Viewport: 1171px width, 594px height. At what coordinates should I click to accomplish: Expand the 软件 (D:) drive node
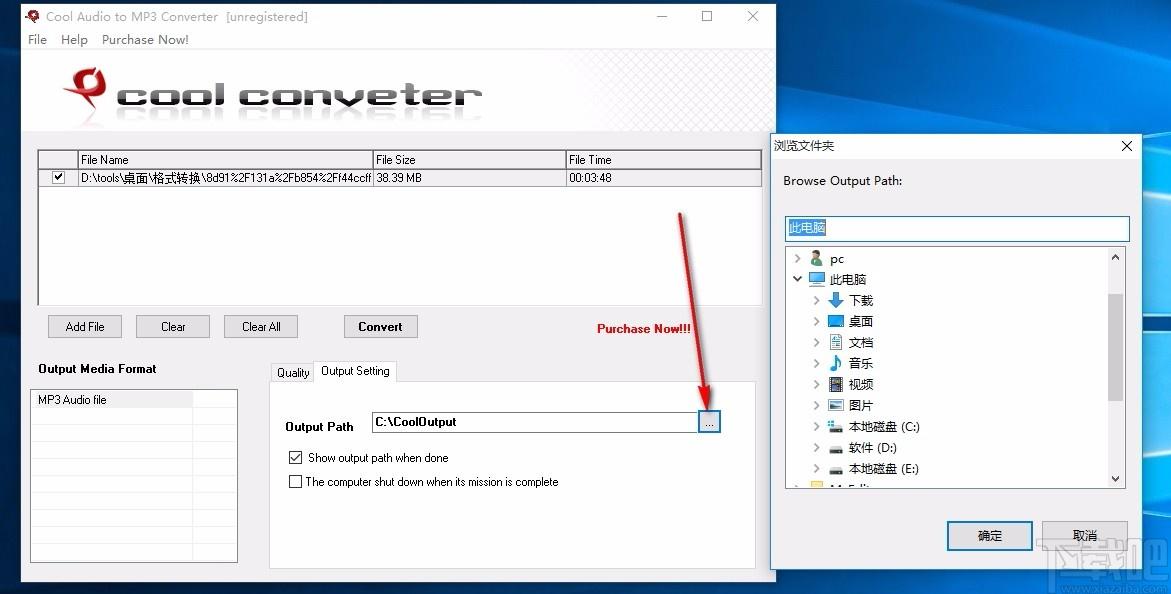(816, 448)
